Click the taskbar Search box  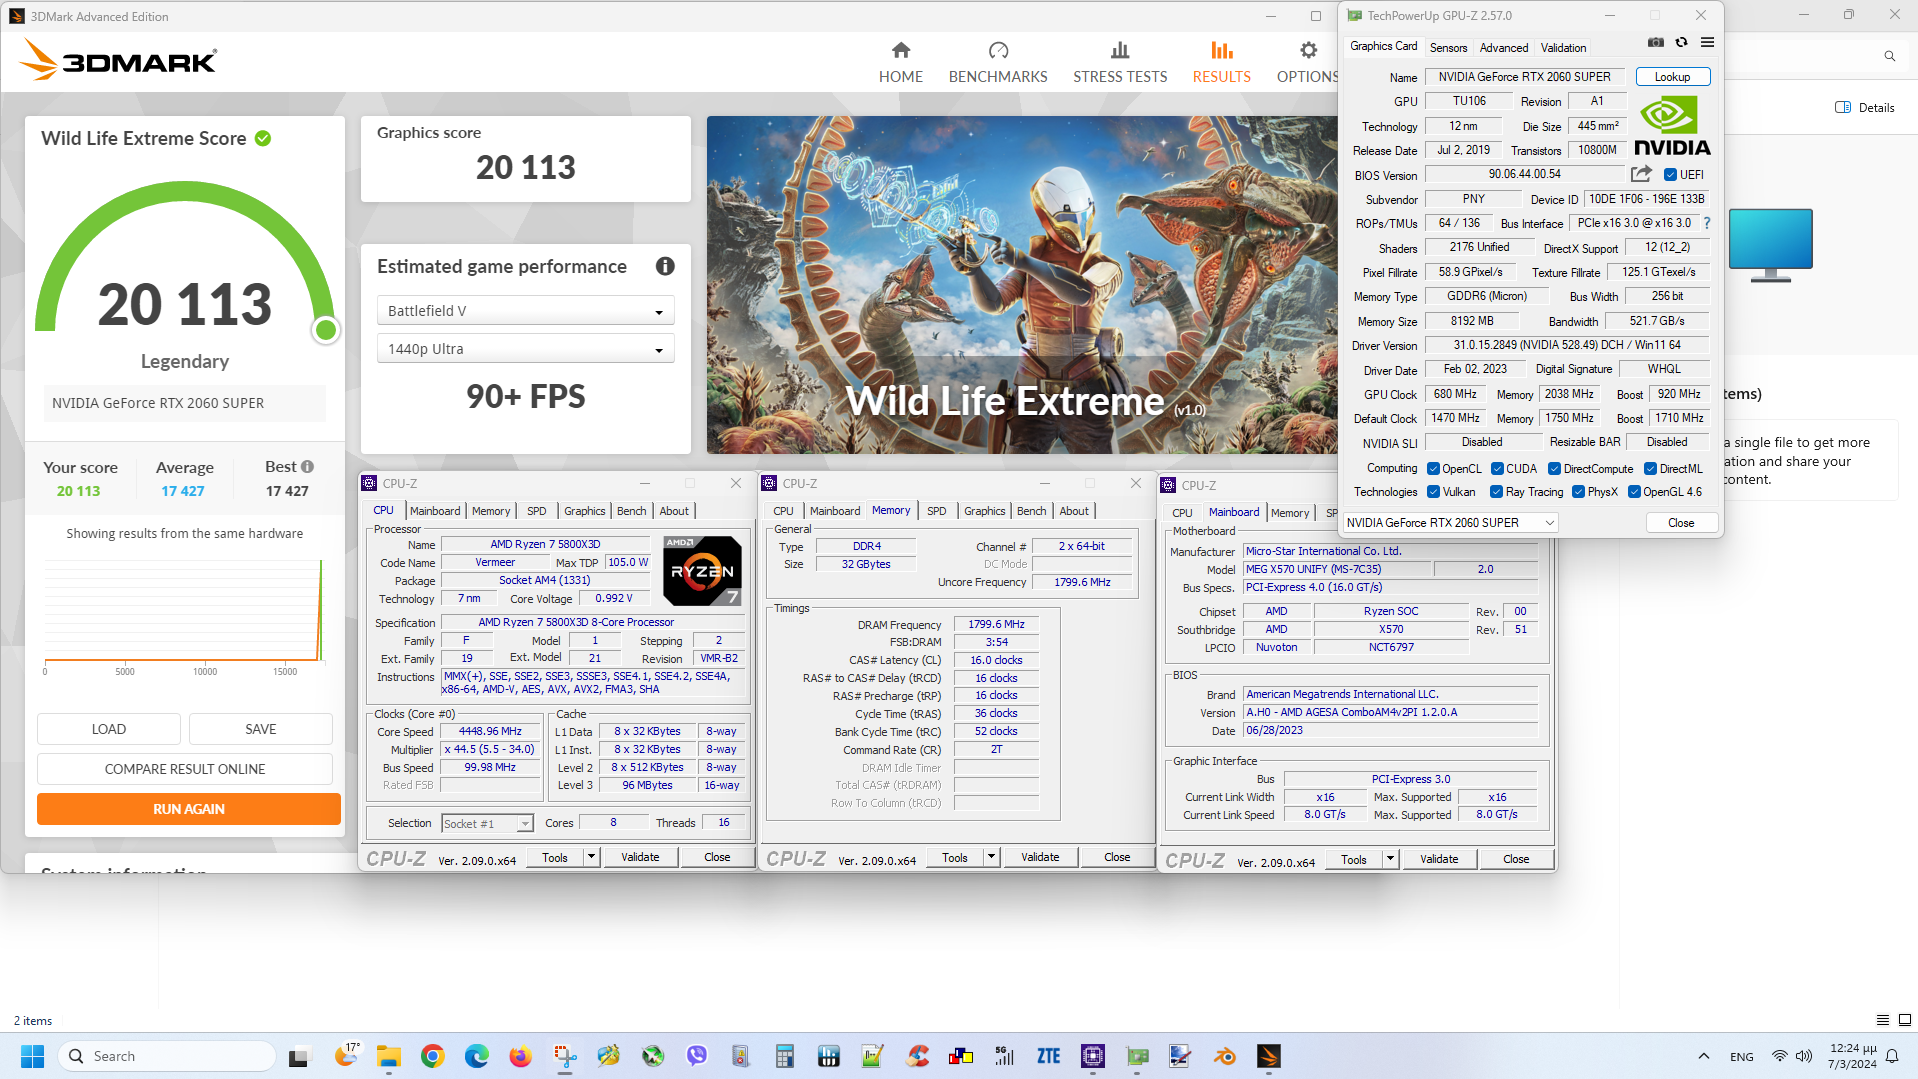tap(167, 1056)
